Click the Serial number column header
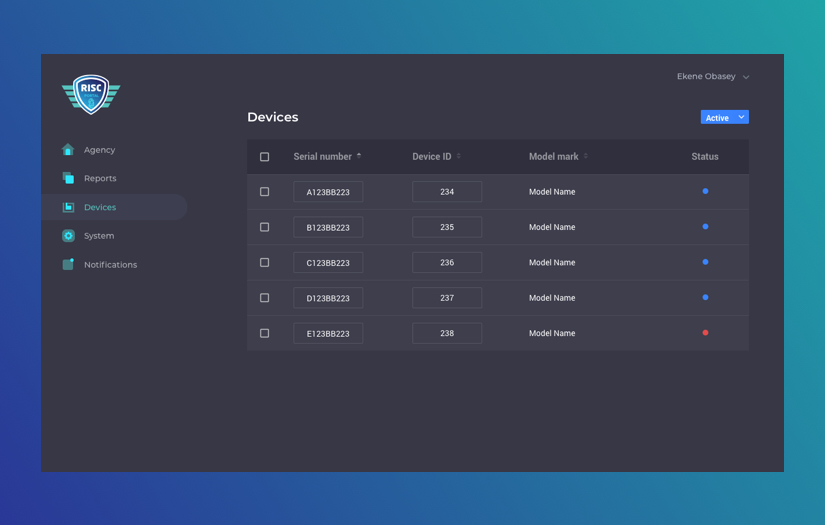The width and height of the screenshot is (825, 525). pyautogui.click(x=323, y=156)
